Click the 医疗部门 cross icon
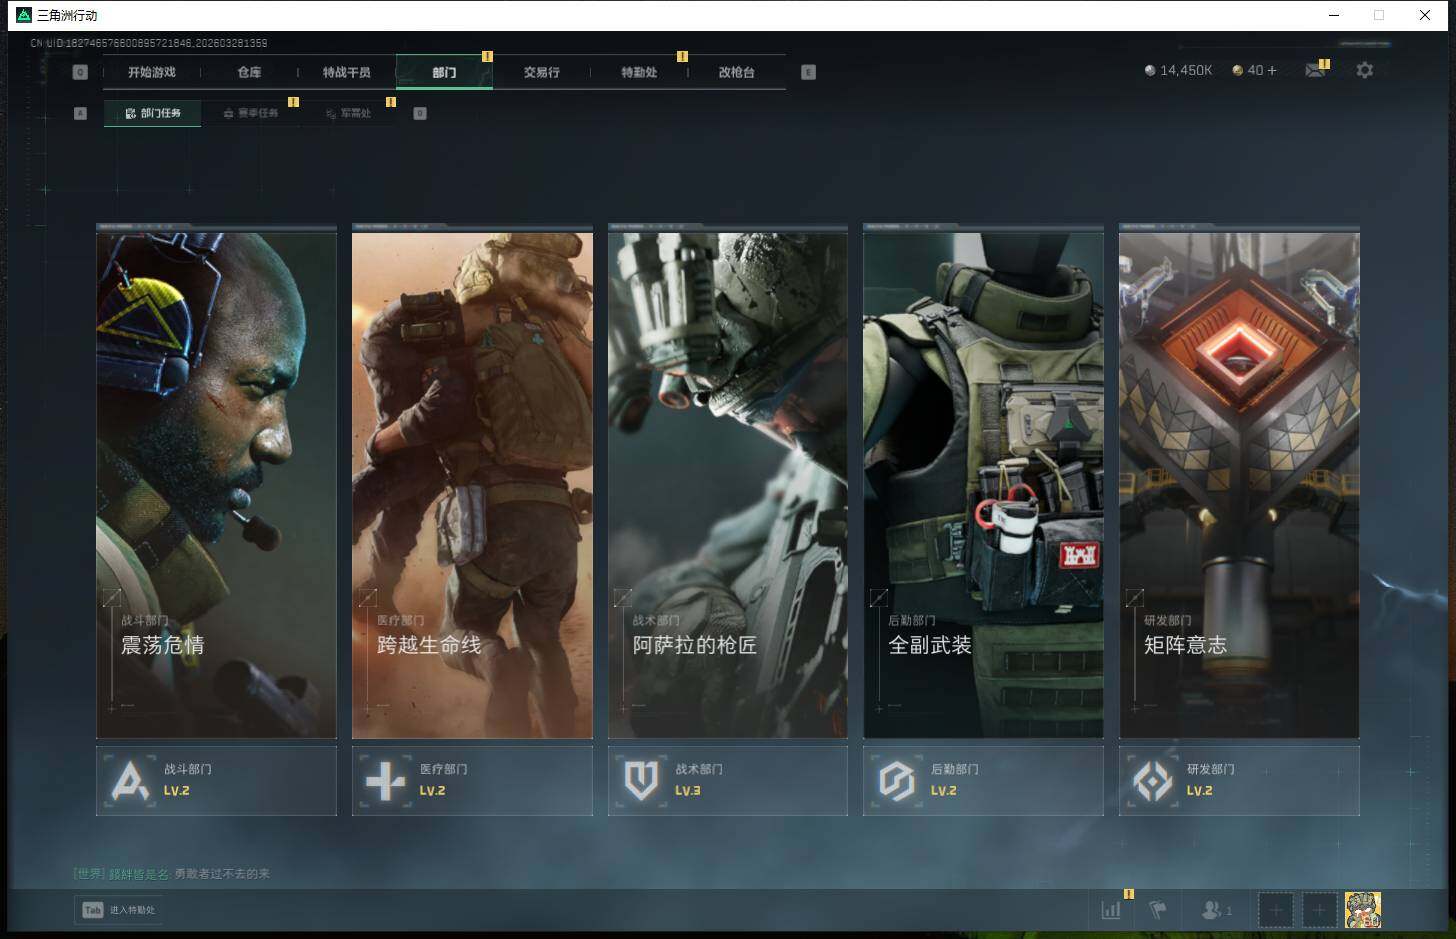Image resolution: width=1456 pixels, height=939 pixels. pyautogui.click(x=385, y=780)
